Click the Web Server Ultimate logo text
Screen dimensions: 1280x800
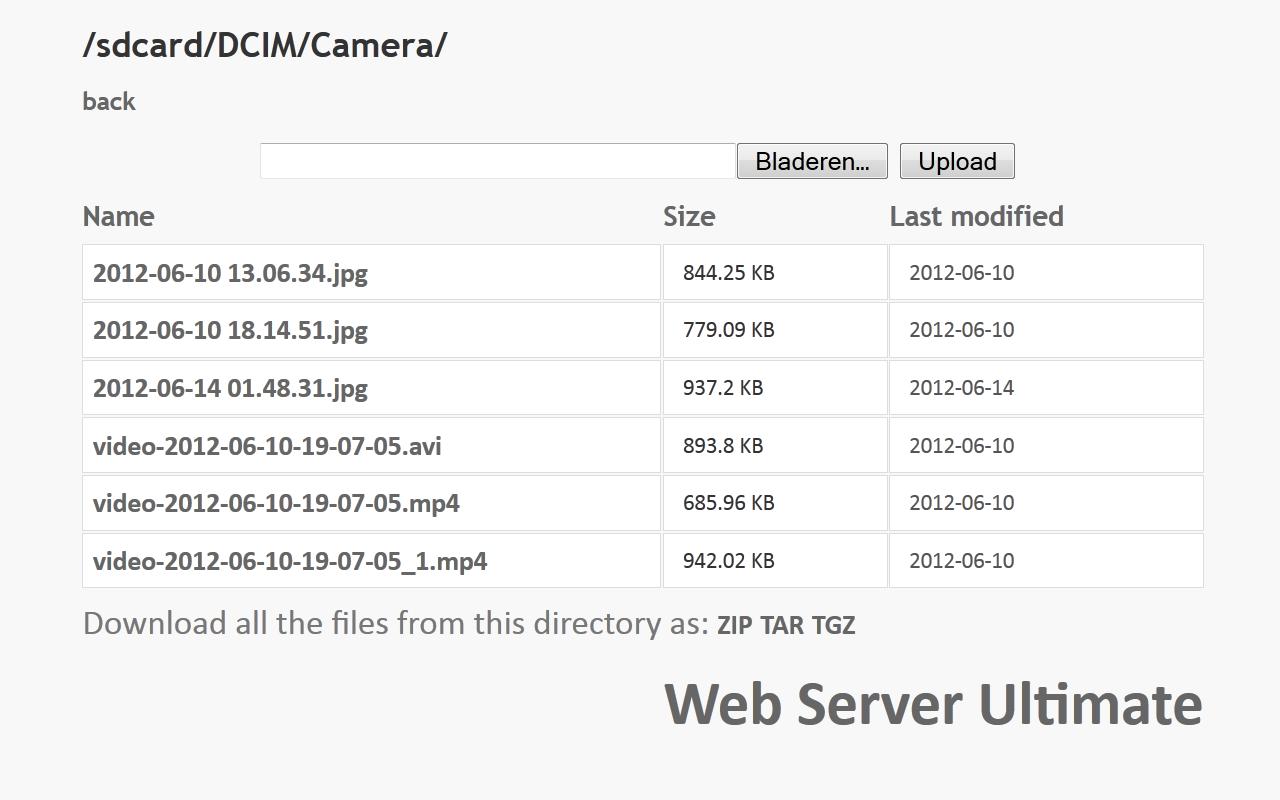(x=933, y=703)
